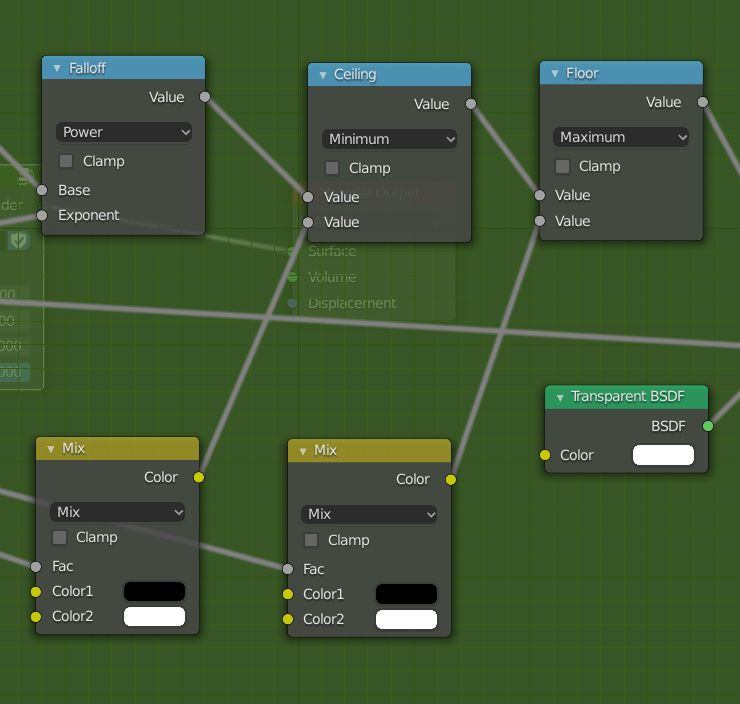Screen dimensions: 740x704
Task: Click Color1 input socket of Mix feeding Floor
Action: (x=288, y=594)
